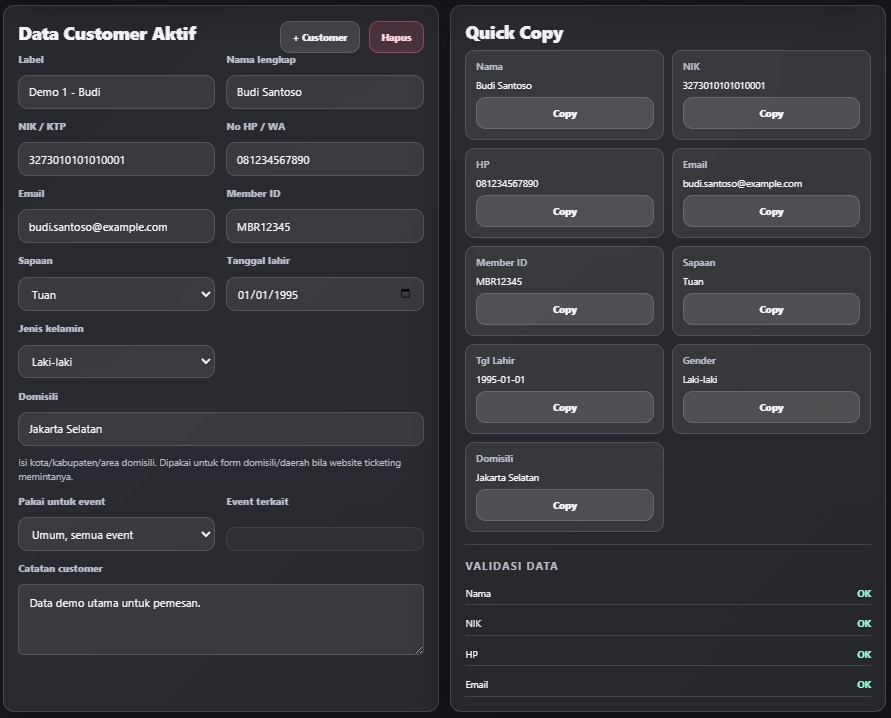
Task: Copy the Tgl Lahir value 1995-01-01
Action: (564, 407)
